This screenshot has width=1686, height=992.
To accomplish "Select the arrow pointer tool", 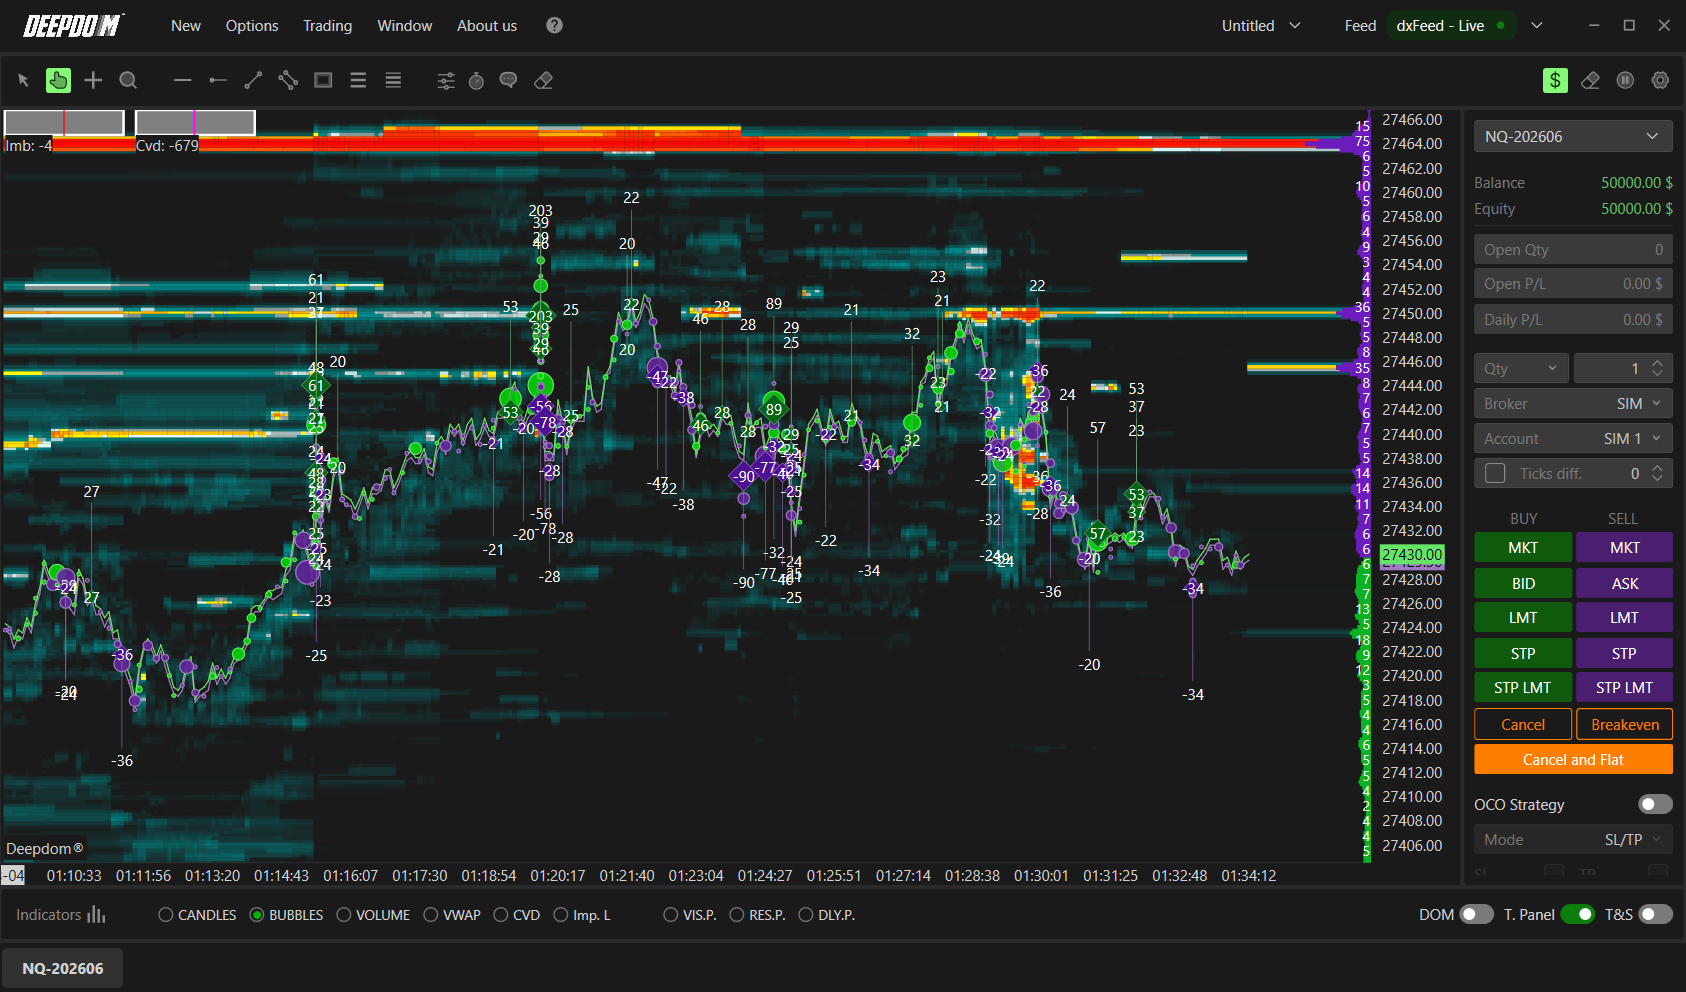I will [x=23, y=80].
